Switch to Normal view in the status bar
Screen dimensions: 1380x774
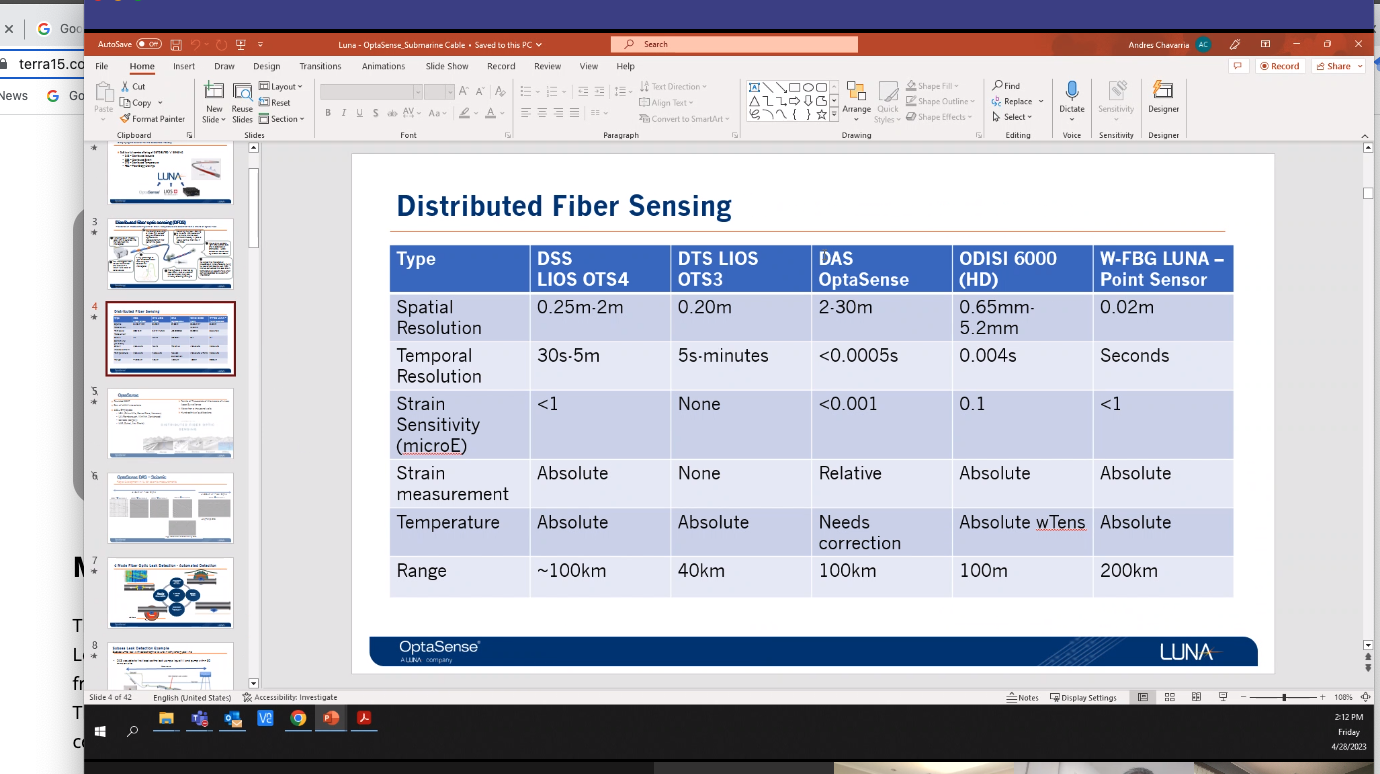[x=1142, y=697]
